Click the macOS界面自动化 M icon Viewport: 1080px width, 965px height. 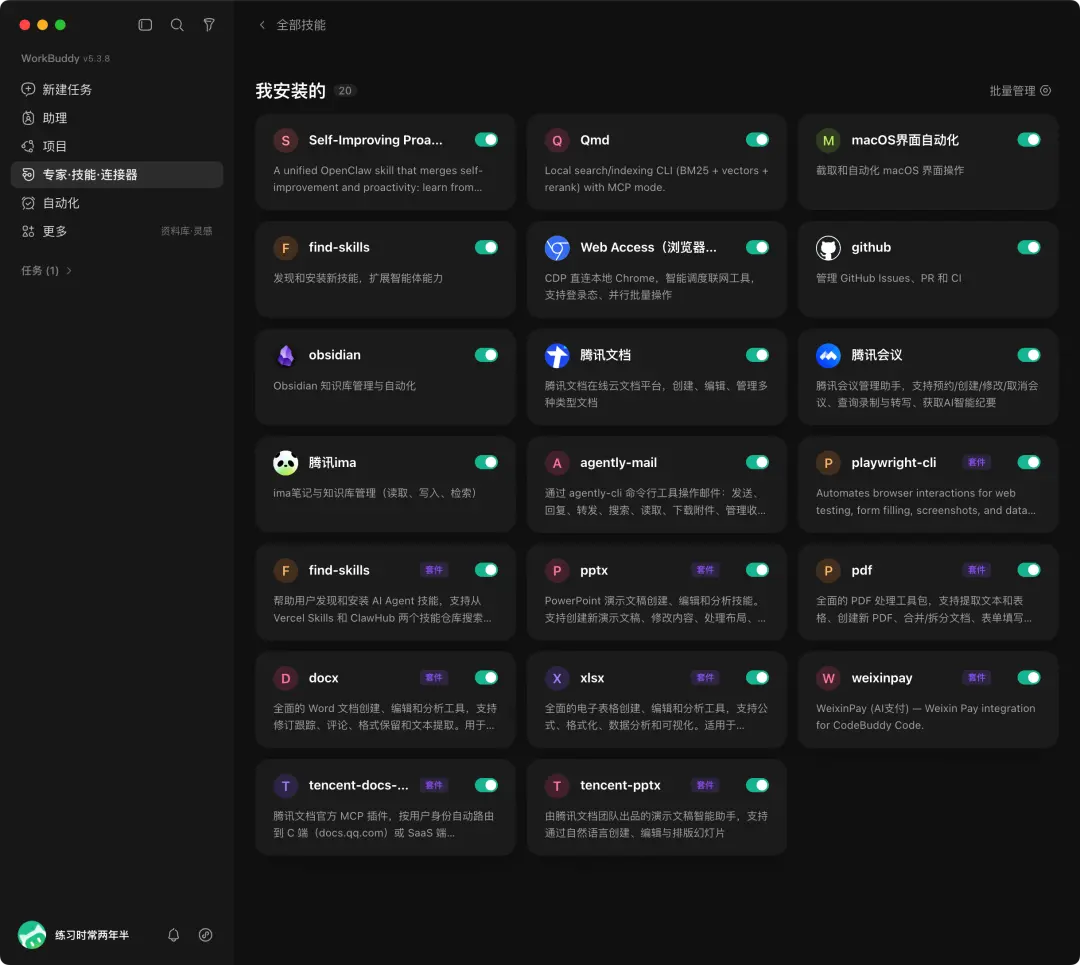[828, 141]
